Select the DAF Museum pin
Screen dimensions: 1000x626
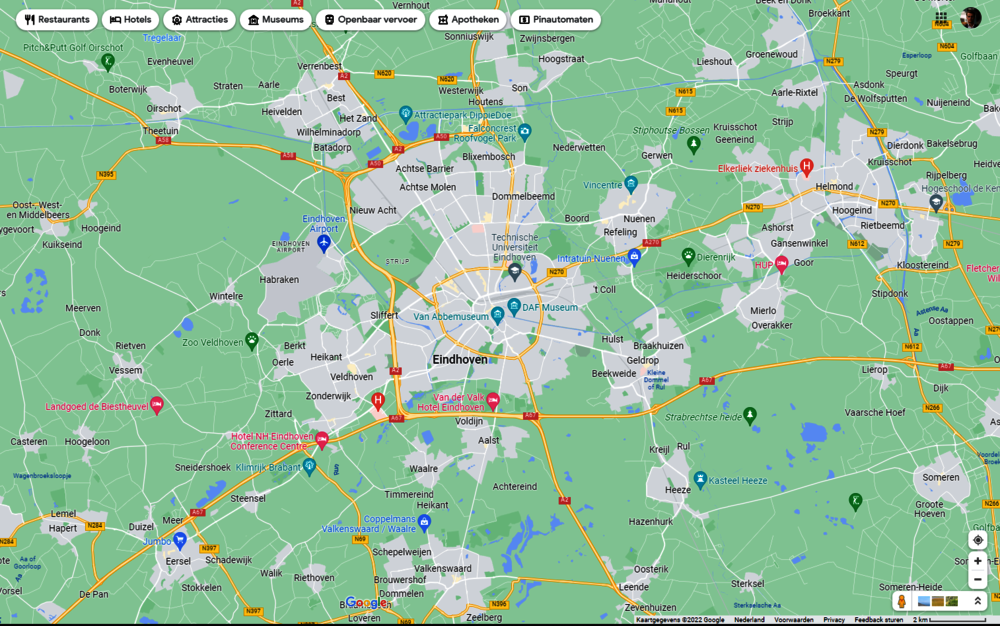point(514,306)
